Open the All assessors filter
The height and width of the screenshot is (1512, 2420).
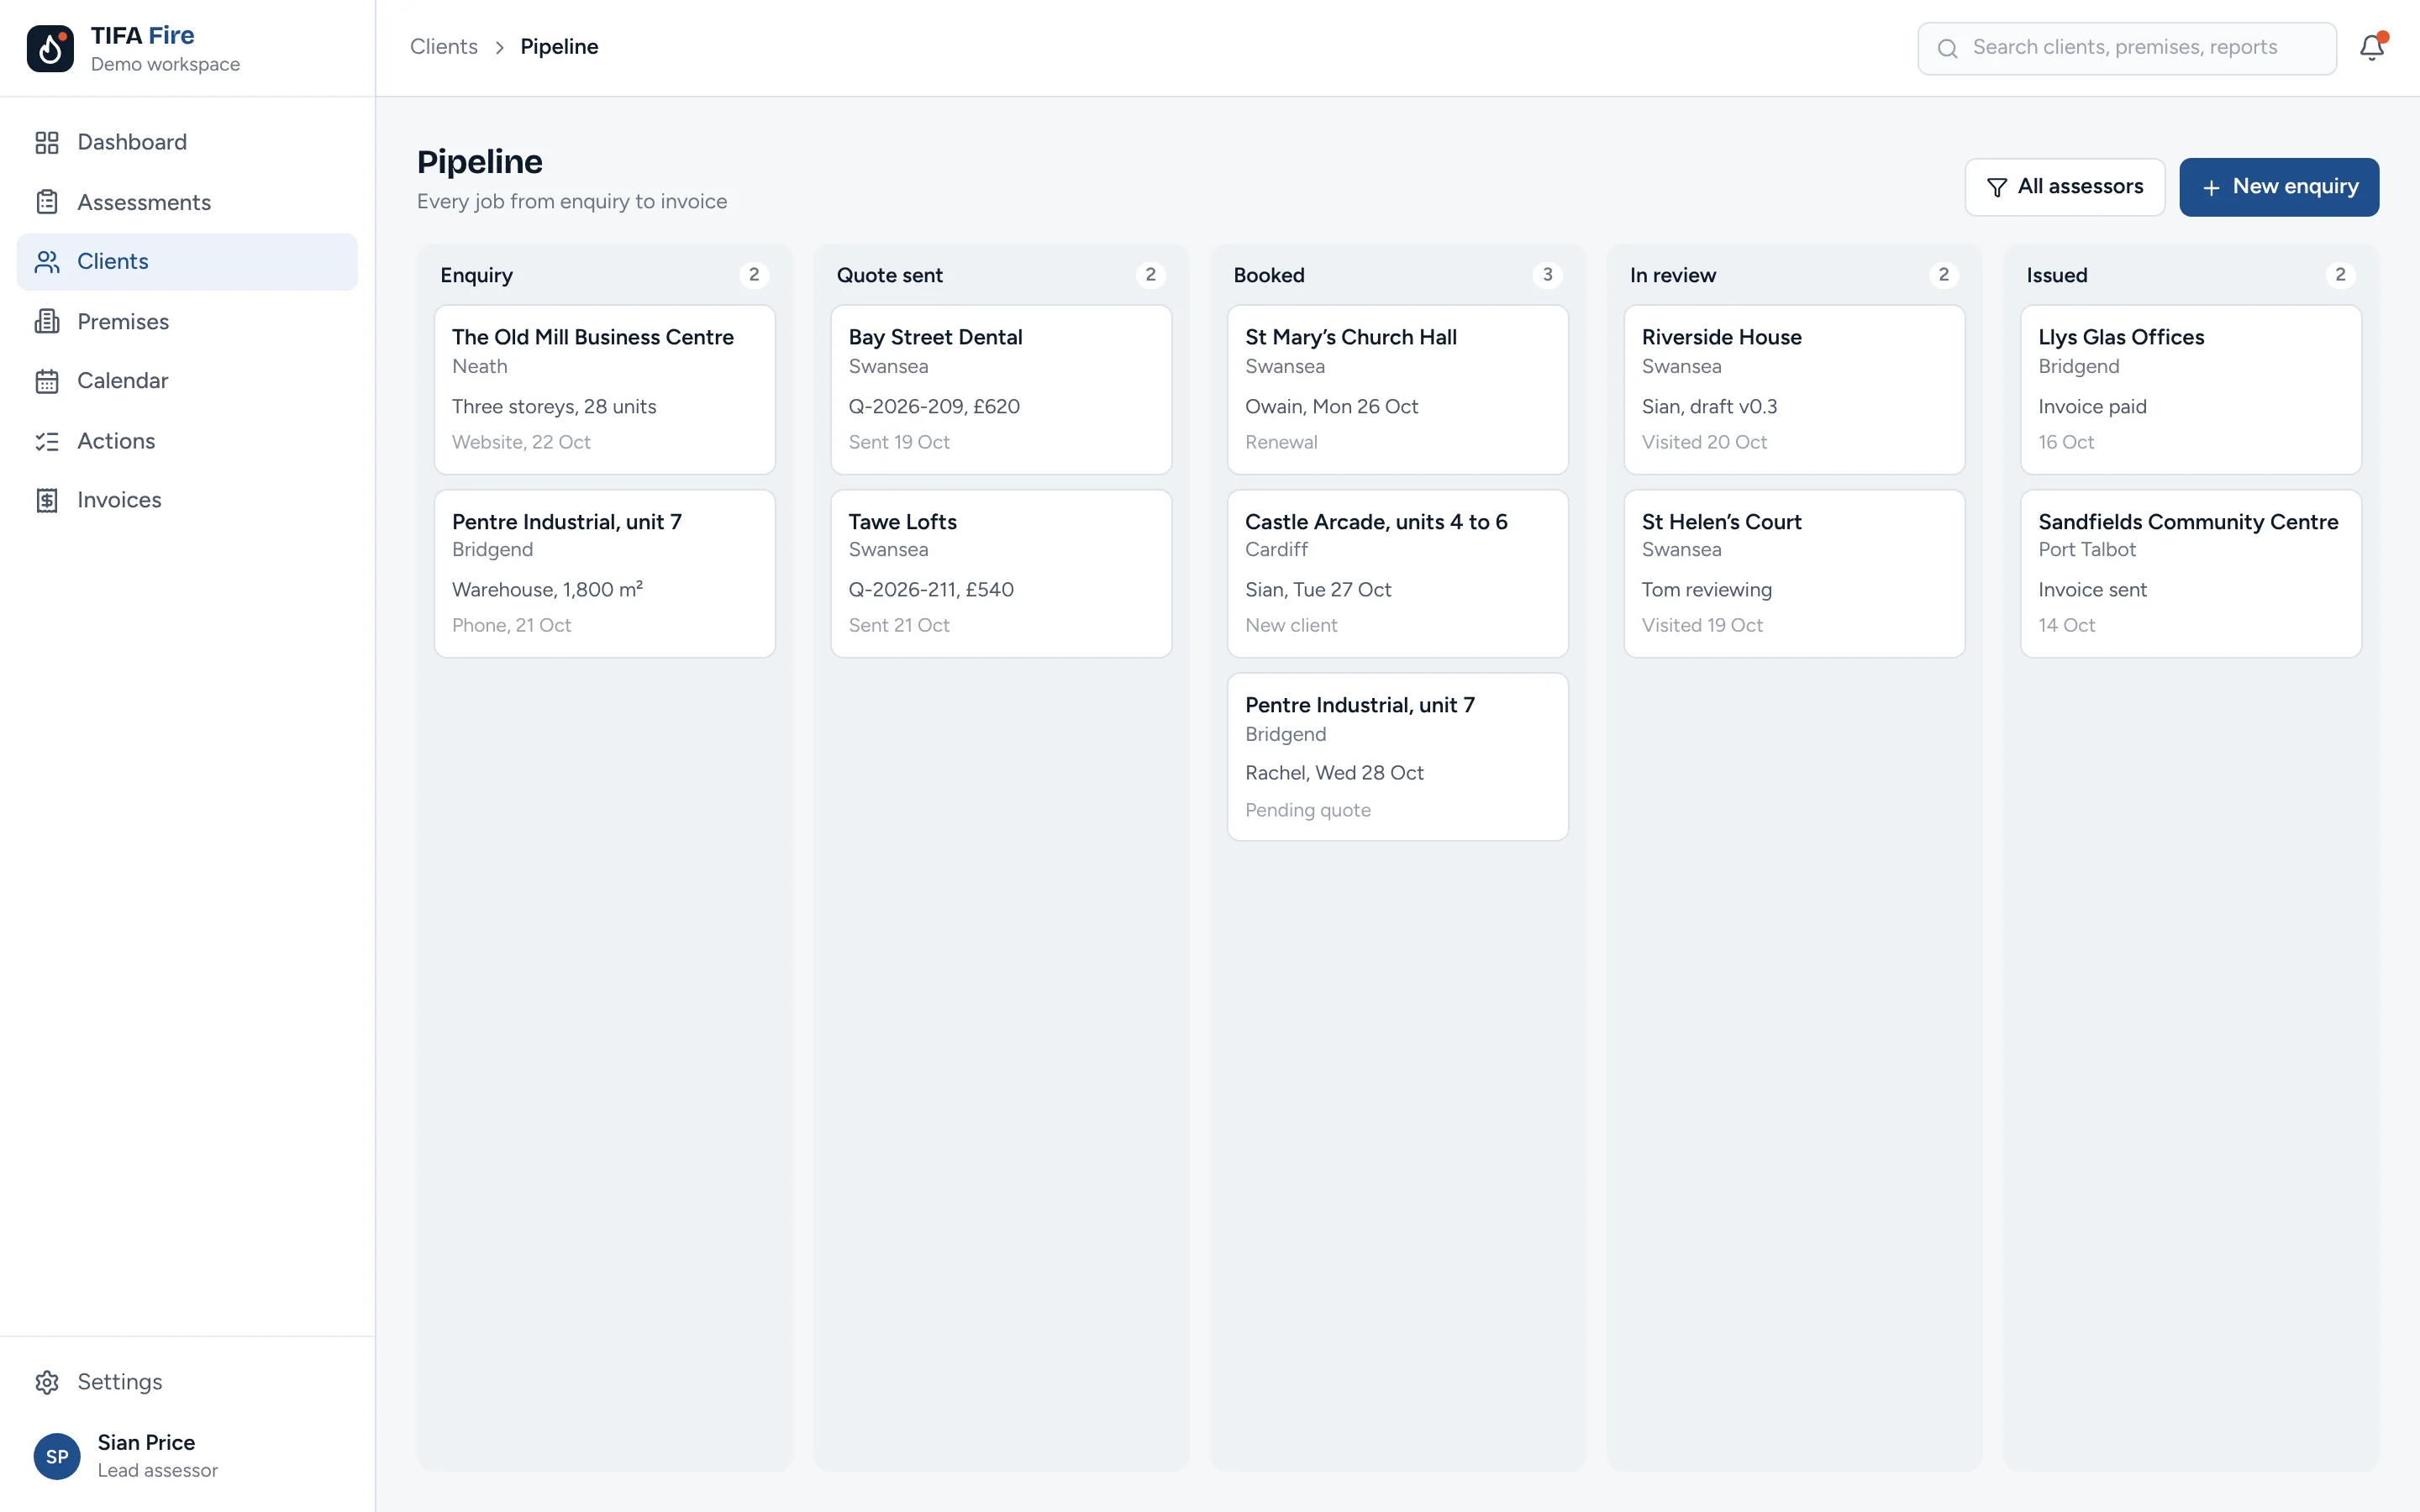click(2064, 187)
